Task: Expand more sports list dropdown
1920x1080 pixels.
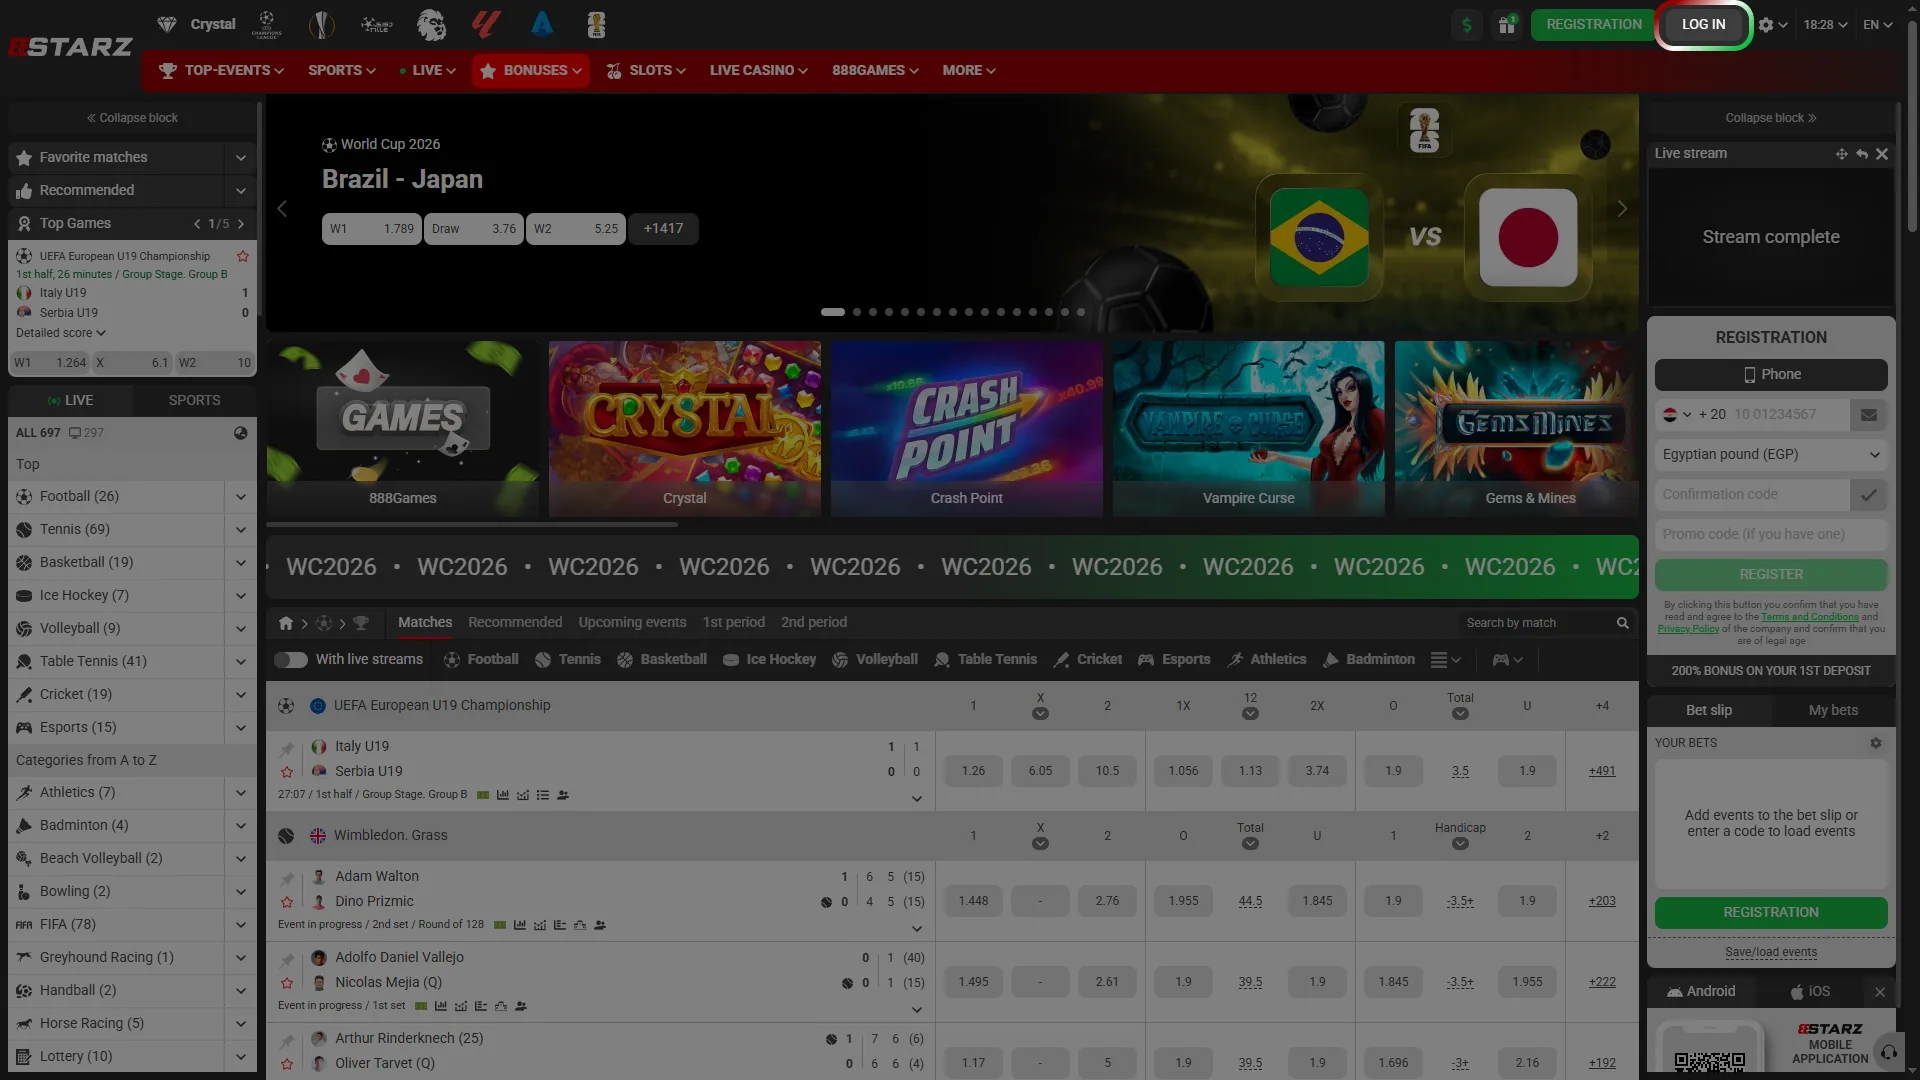Action: (x=1445, y=660)
